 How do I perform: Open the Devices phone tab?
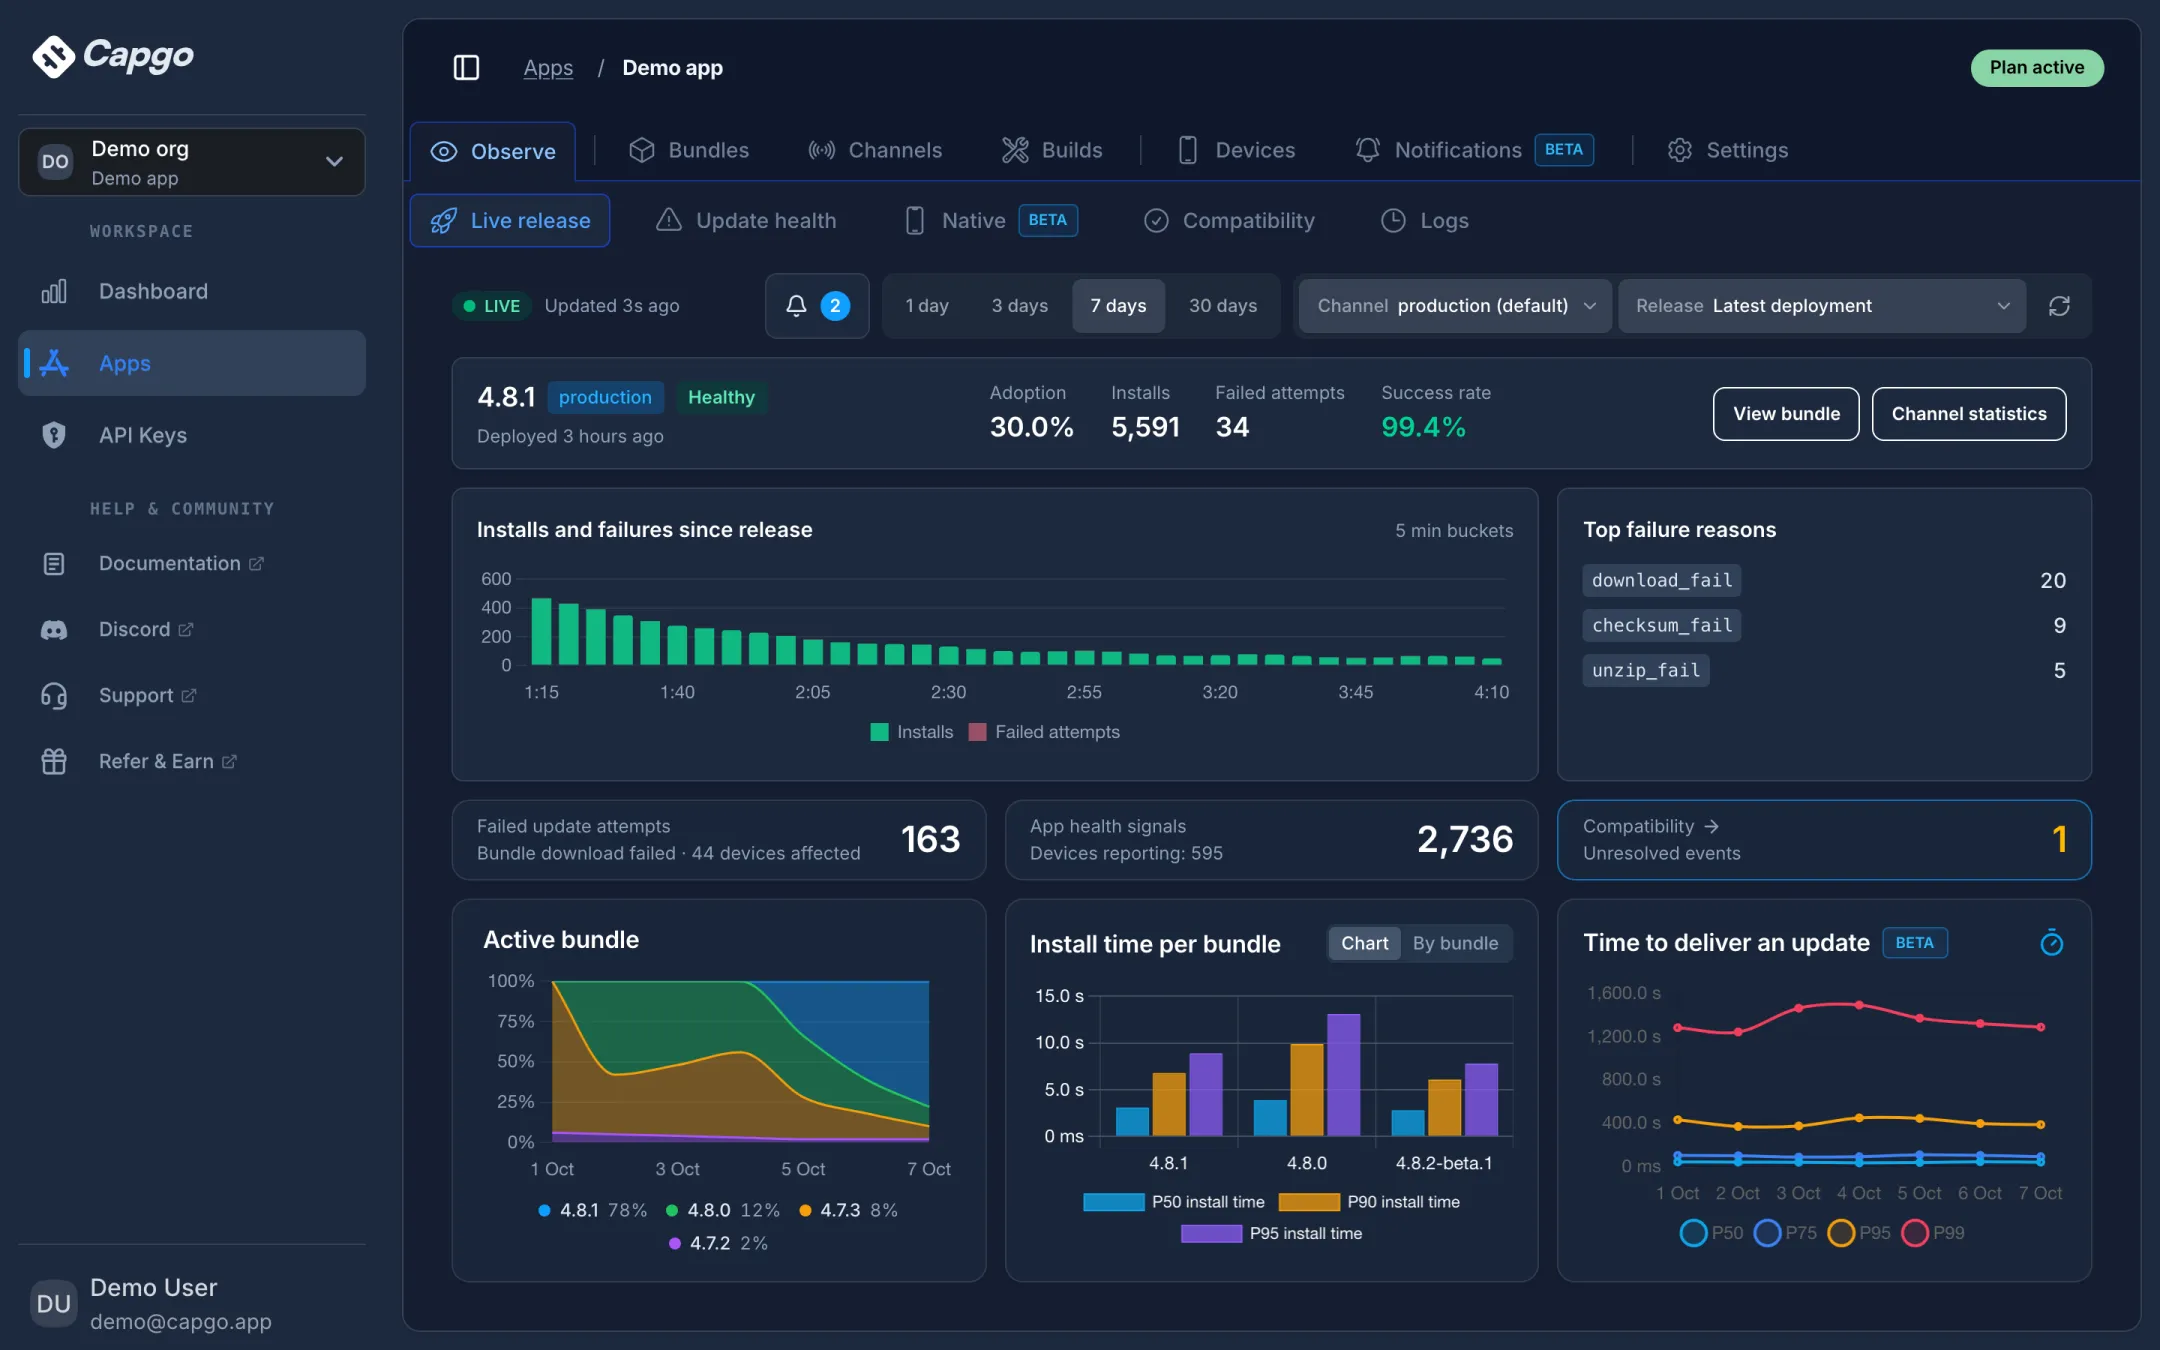[x=1236, y=150]
